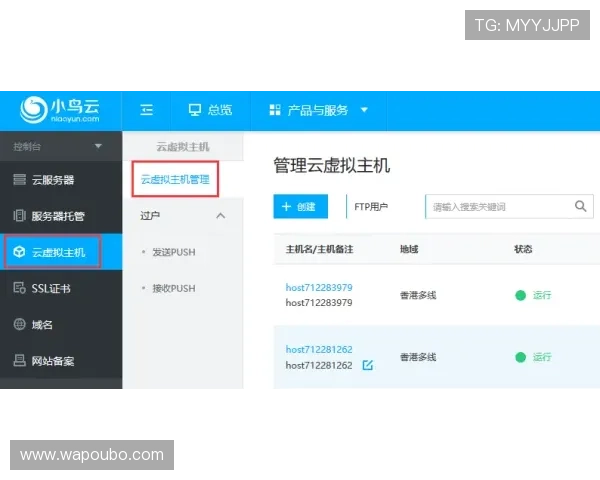Open host712281262 link

(x=319, y=349)
